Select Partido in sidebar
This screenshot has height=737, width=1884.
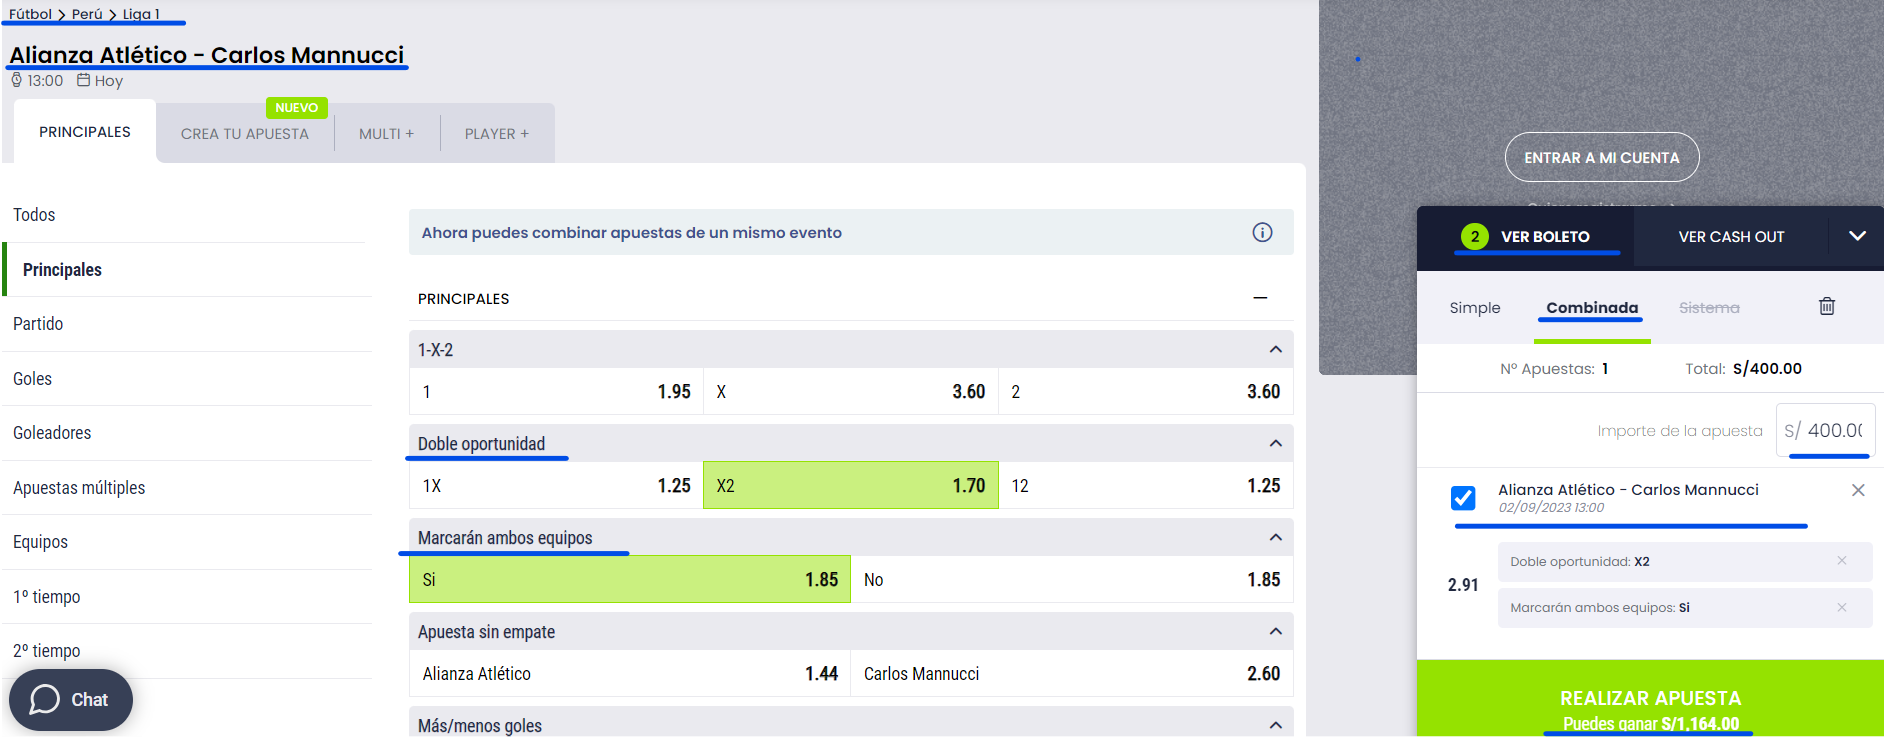click(x=38, y=324)
